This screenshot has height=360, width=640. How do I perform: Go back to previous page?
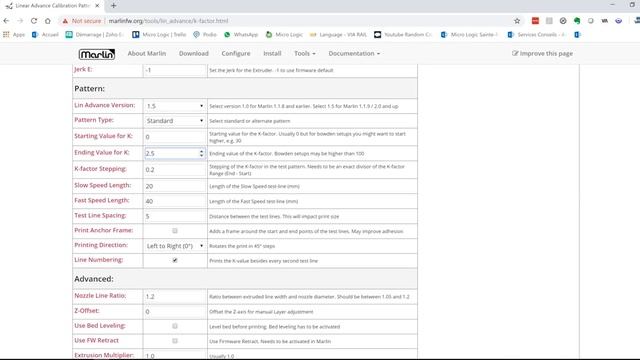(x=6, y=21)
